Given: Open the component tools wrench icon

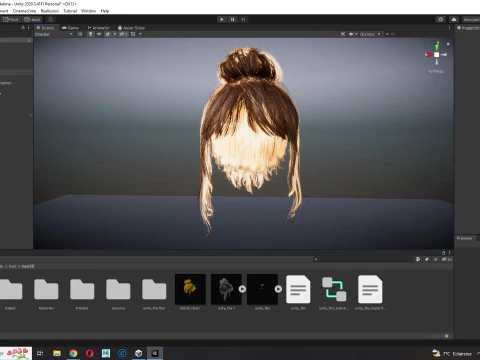Looking at the screenshot, I should click(343, 34).
